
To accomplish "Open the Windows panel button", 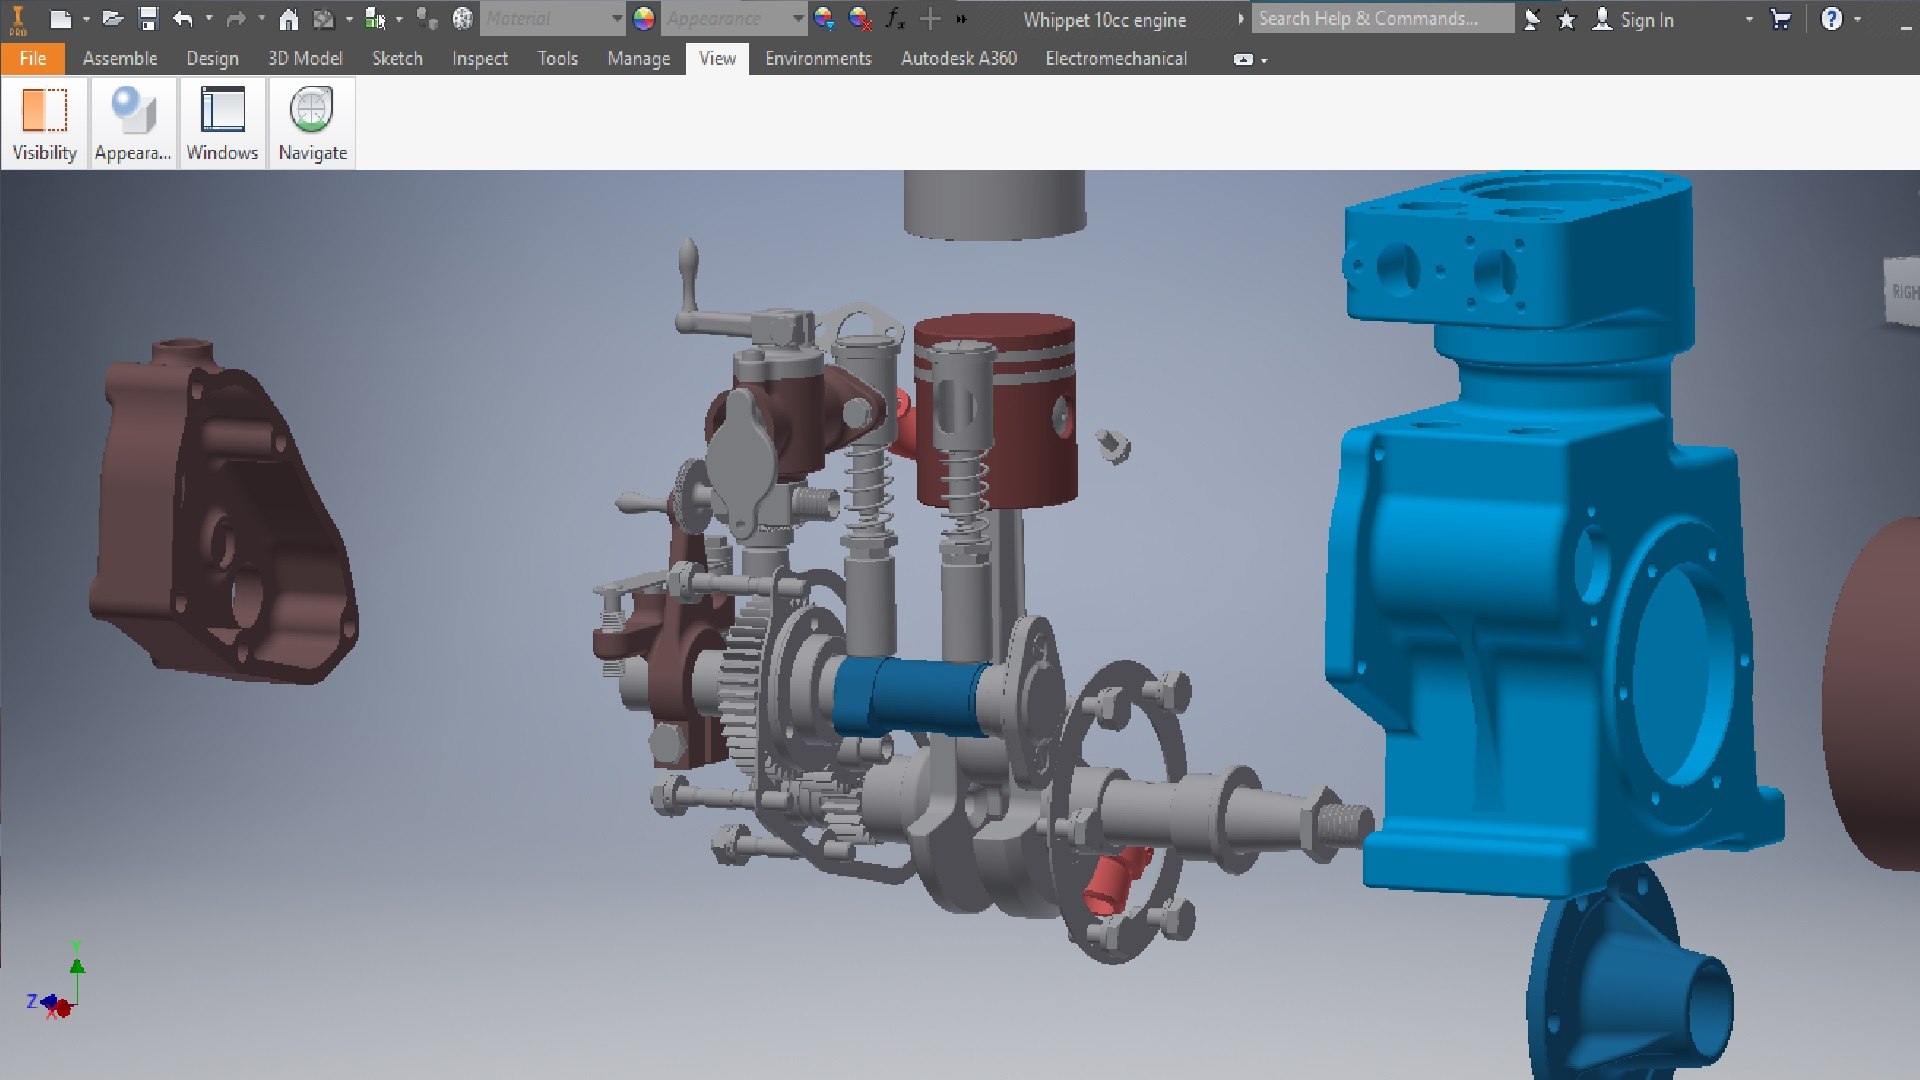I will point(222,123).
